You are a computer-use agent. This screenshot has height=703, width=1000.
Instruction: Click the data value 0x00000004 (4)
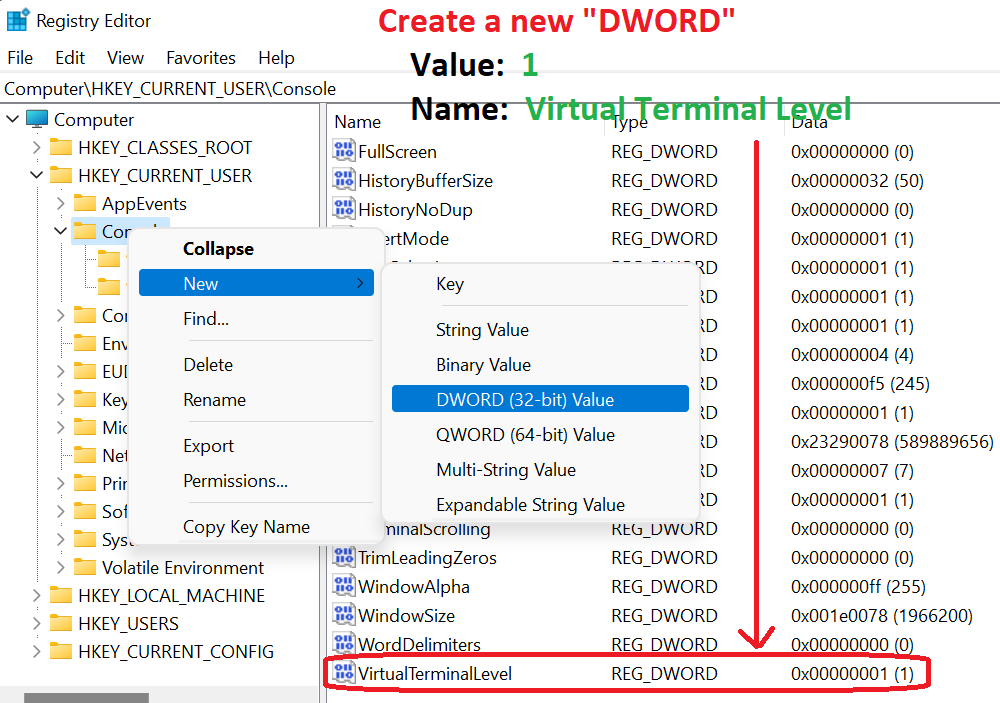(852, 355)
